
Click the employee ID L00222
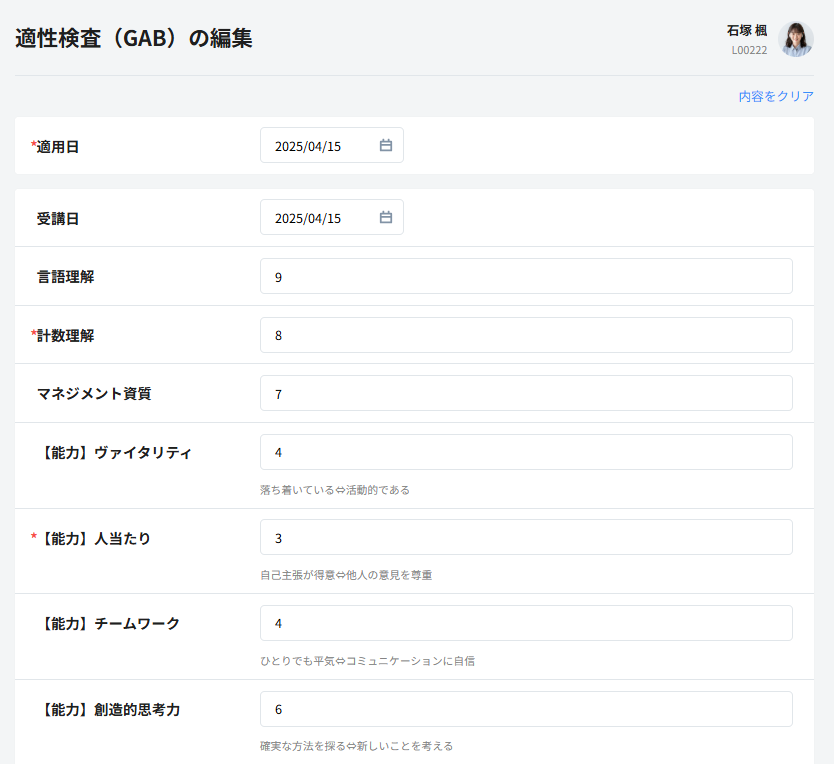pos(749,50)
